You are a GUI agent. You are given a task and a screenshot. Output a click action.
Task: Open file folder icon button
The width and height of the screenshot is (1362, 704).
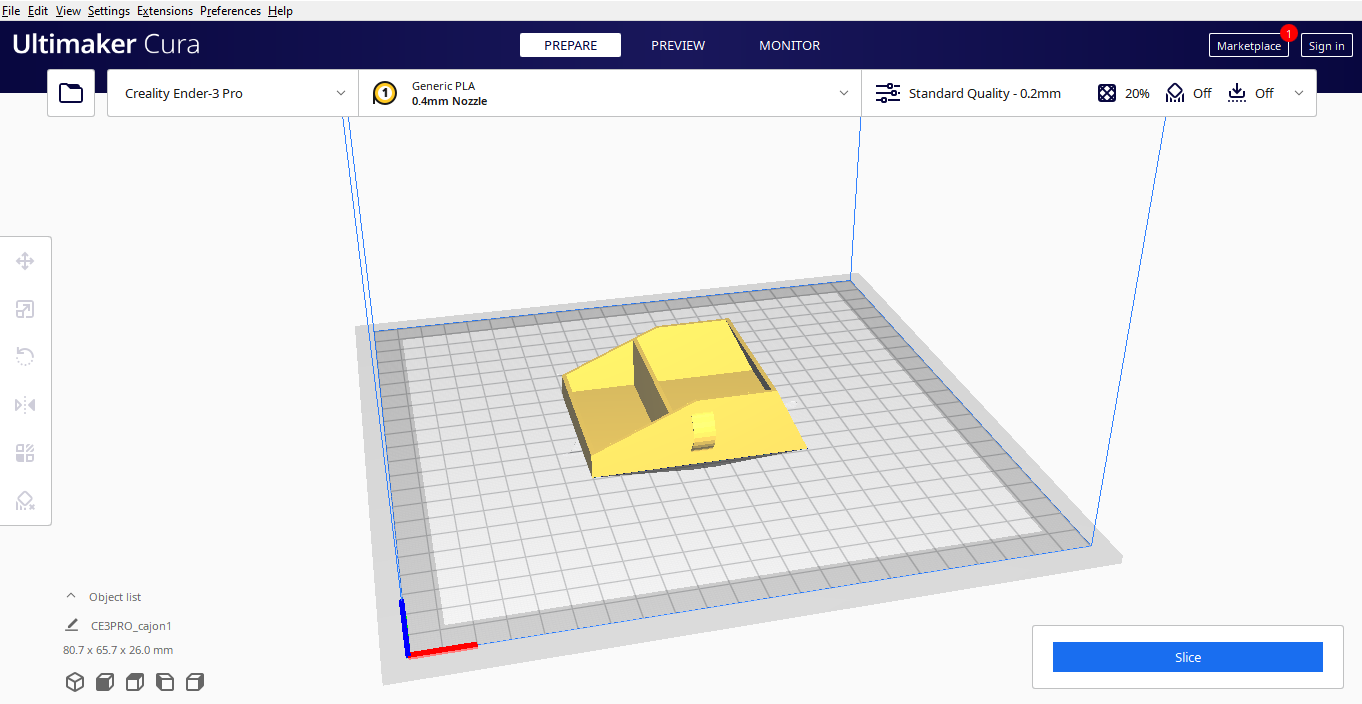tap(71, 93)
